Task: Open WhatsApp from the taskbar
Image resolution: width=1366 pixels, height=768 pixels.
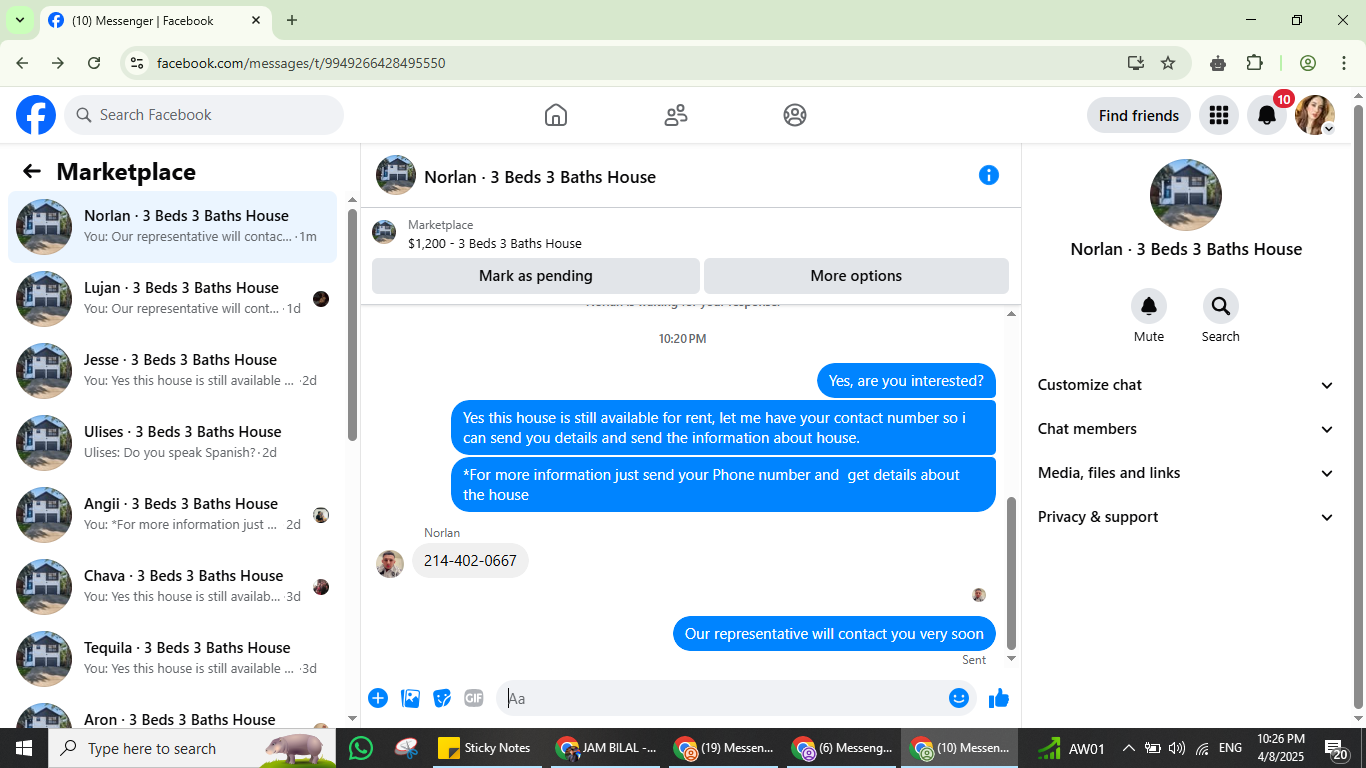Action: (x=360, y=748)
